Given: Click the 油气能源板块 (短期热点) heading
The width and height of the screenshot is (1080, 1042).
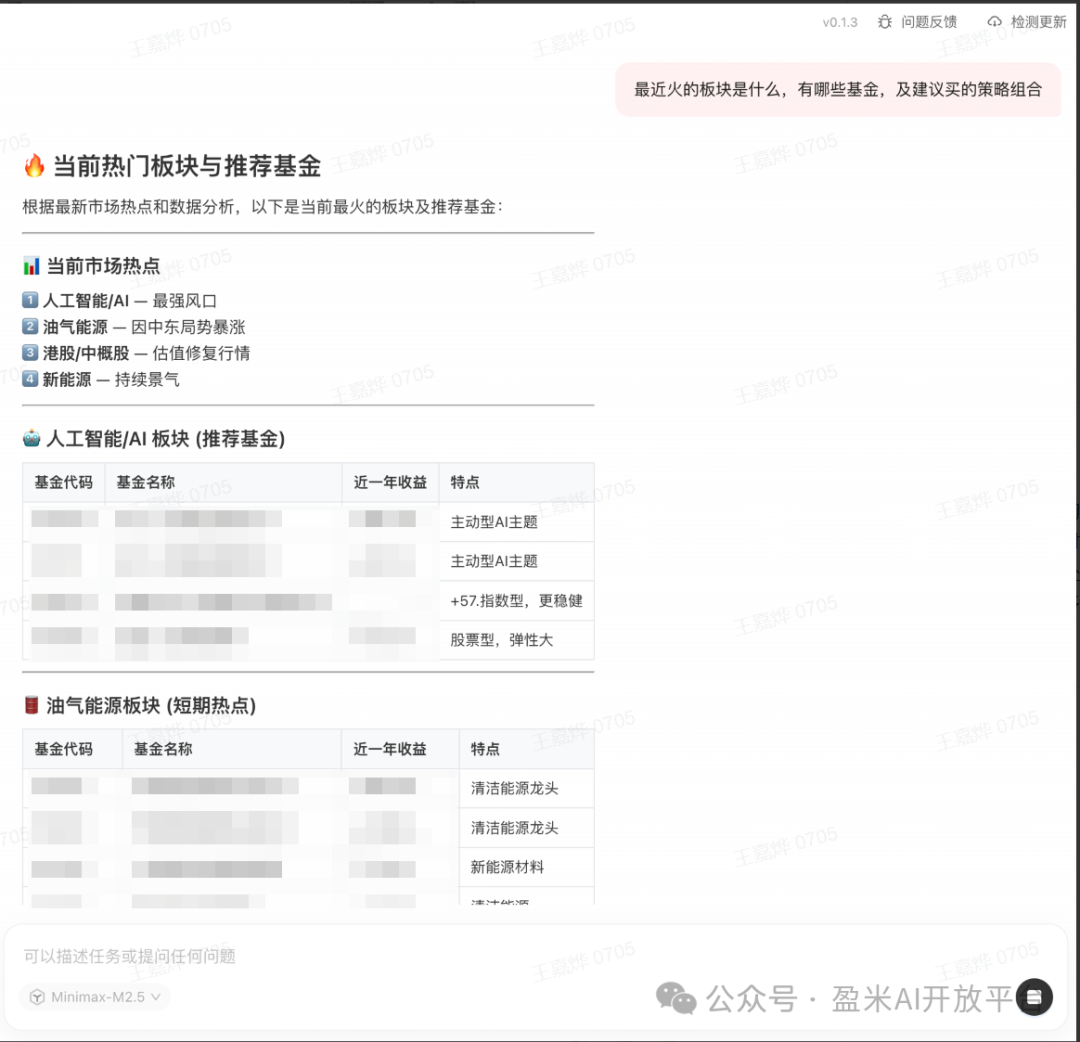Looking at the screenshot, I should 151,705.
